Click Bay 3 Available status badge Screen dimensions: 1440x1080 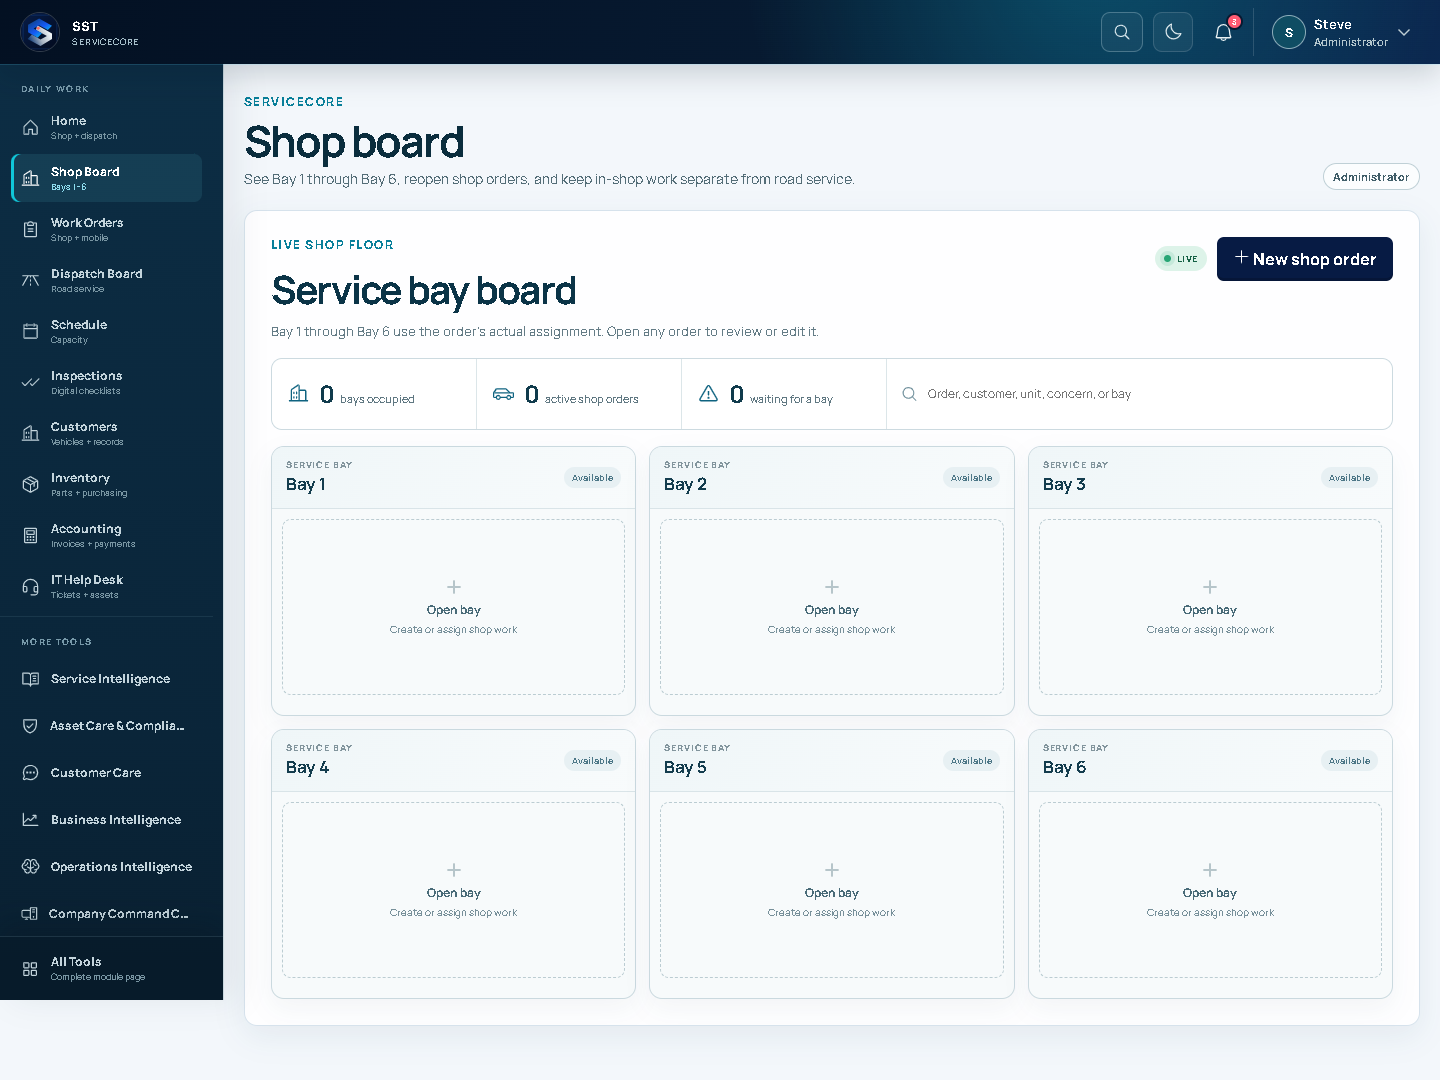pos(1350,478)
